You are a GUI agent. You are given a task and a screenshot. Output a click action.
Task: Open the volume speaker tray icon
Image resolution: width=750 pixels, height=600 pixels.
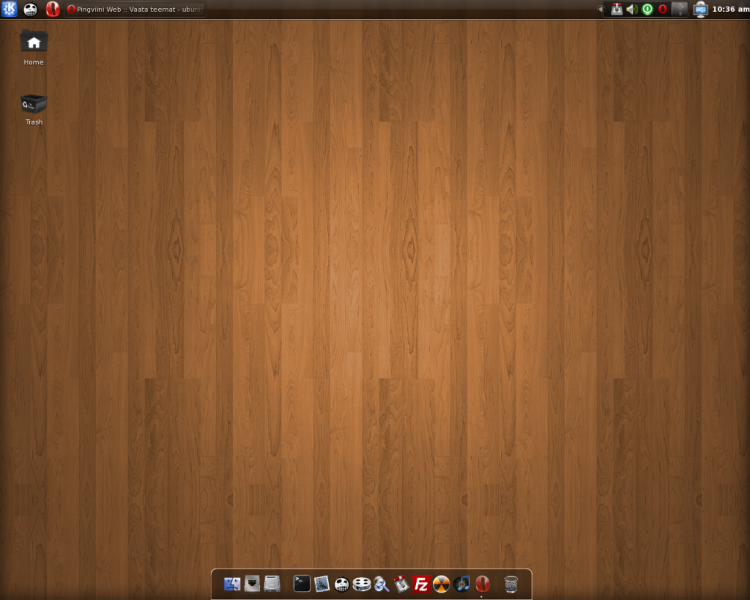click(x=632, y=9)
